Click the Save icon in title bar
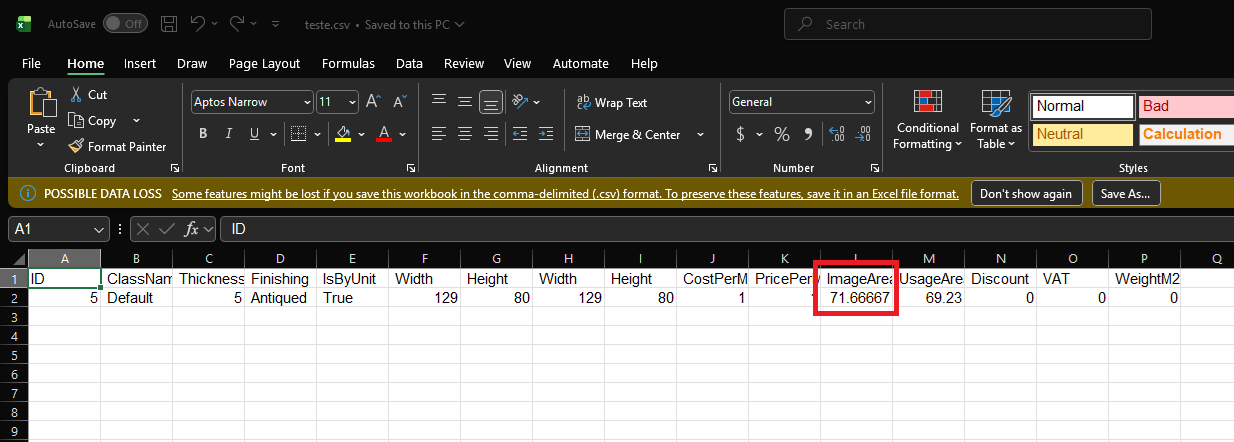 coord(169,24)
